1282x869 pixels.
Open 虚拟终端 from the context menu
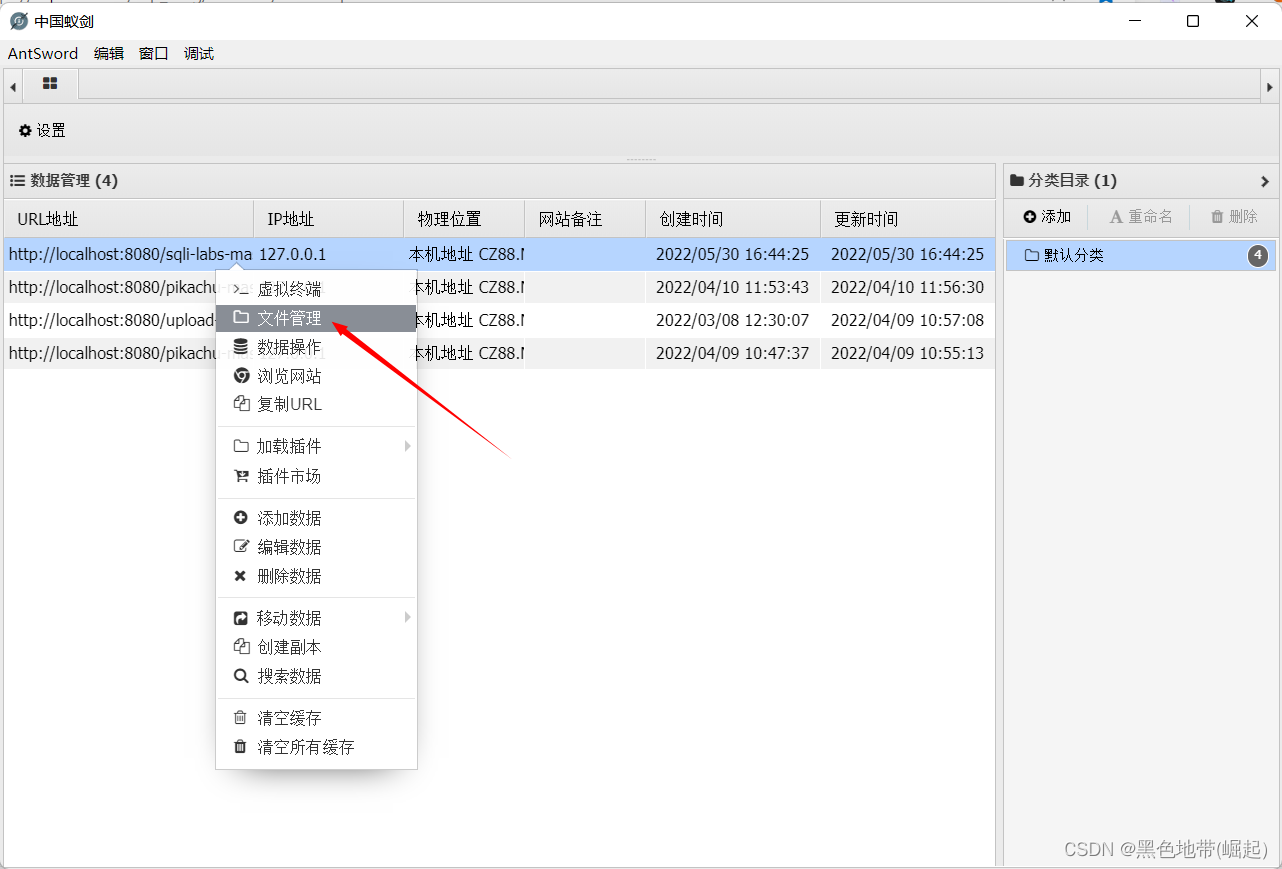click(x=290, y=288)
